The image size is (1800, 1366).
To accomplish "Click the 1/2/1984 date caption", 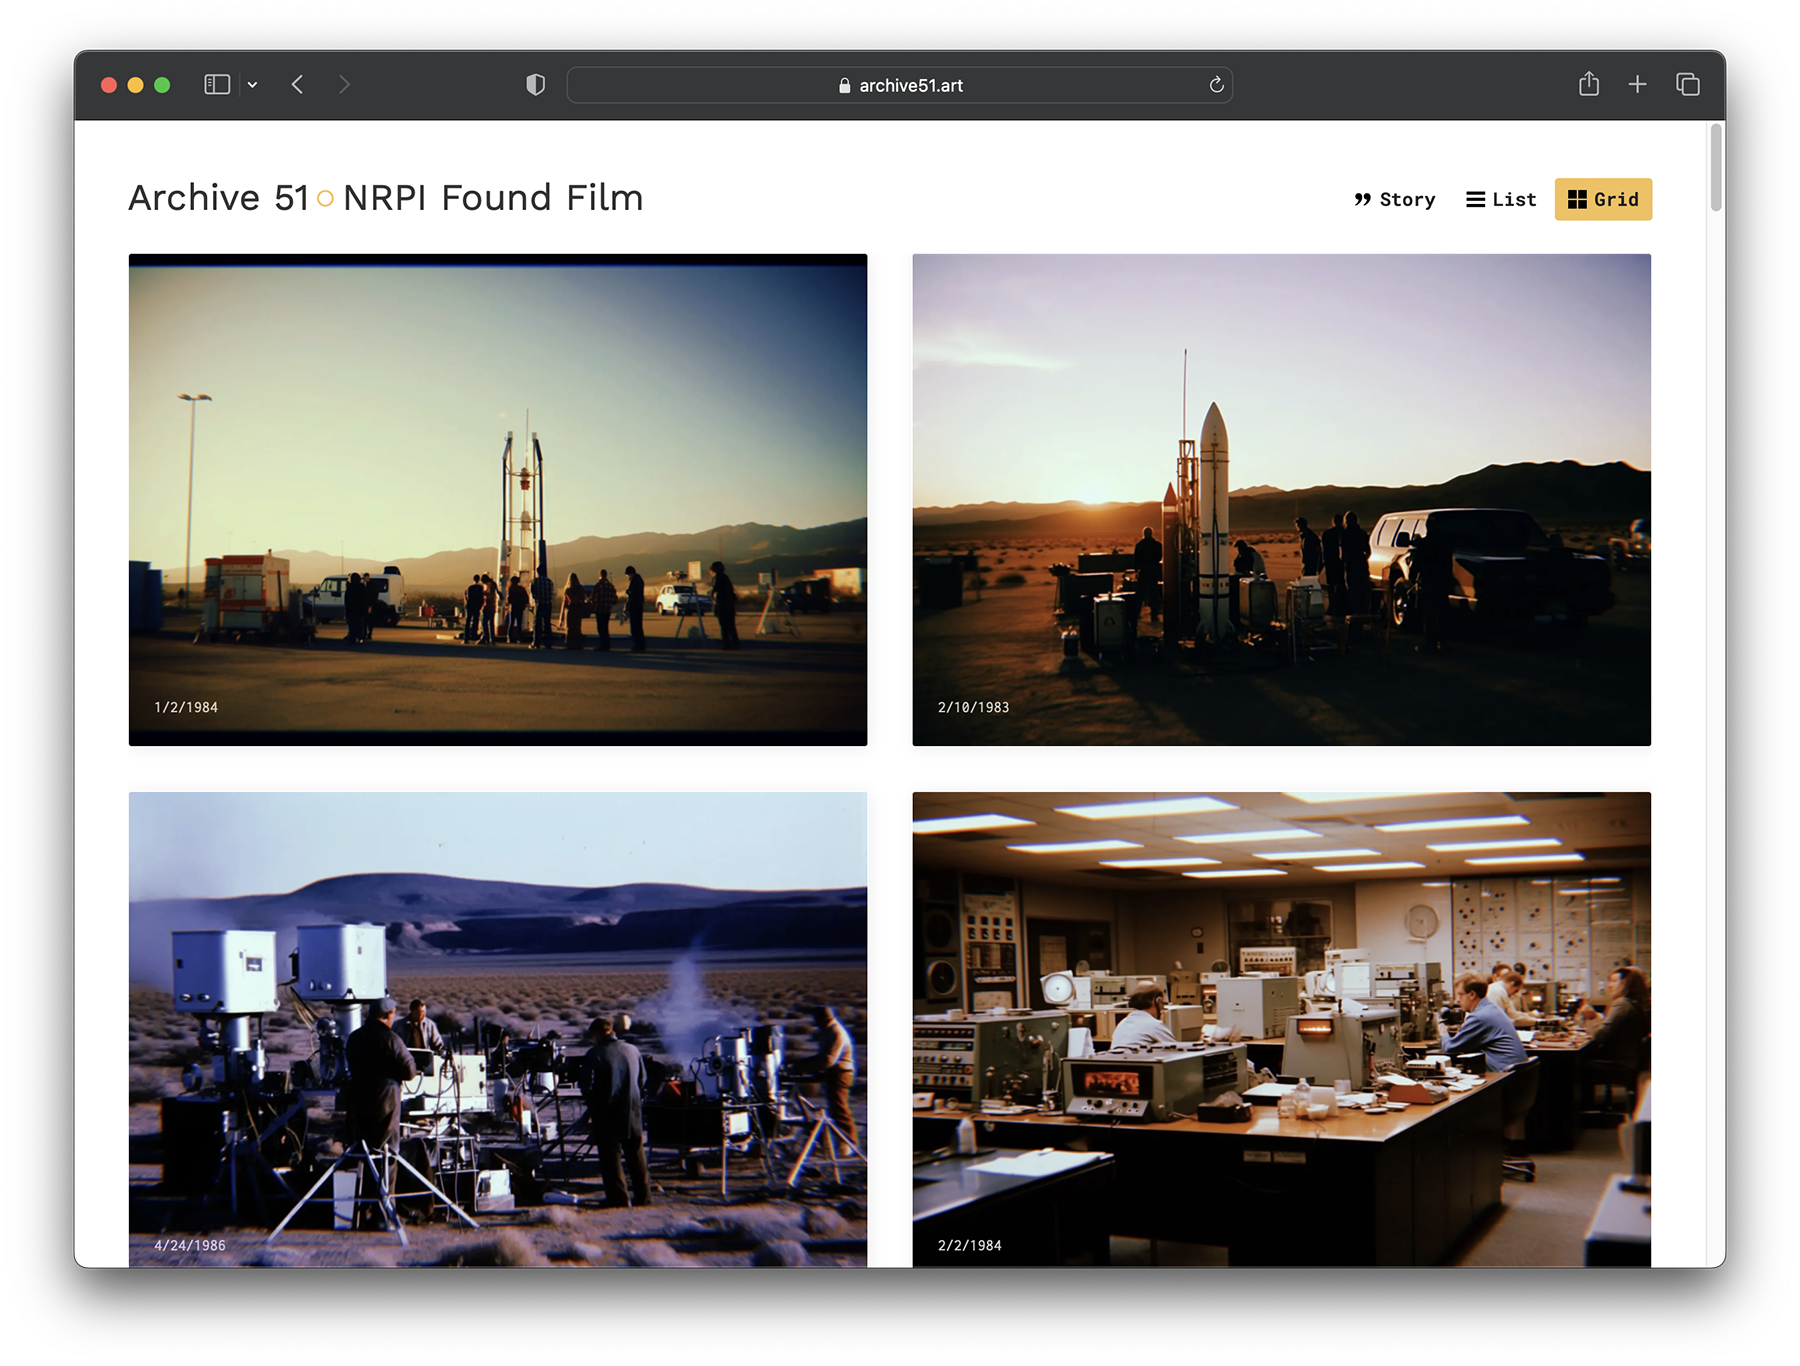I will pos(186,707).
